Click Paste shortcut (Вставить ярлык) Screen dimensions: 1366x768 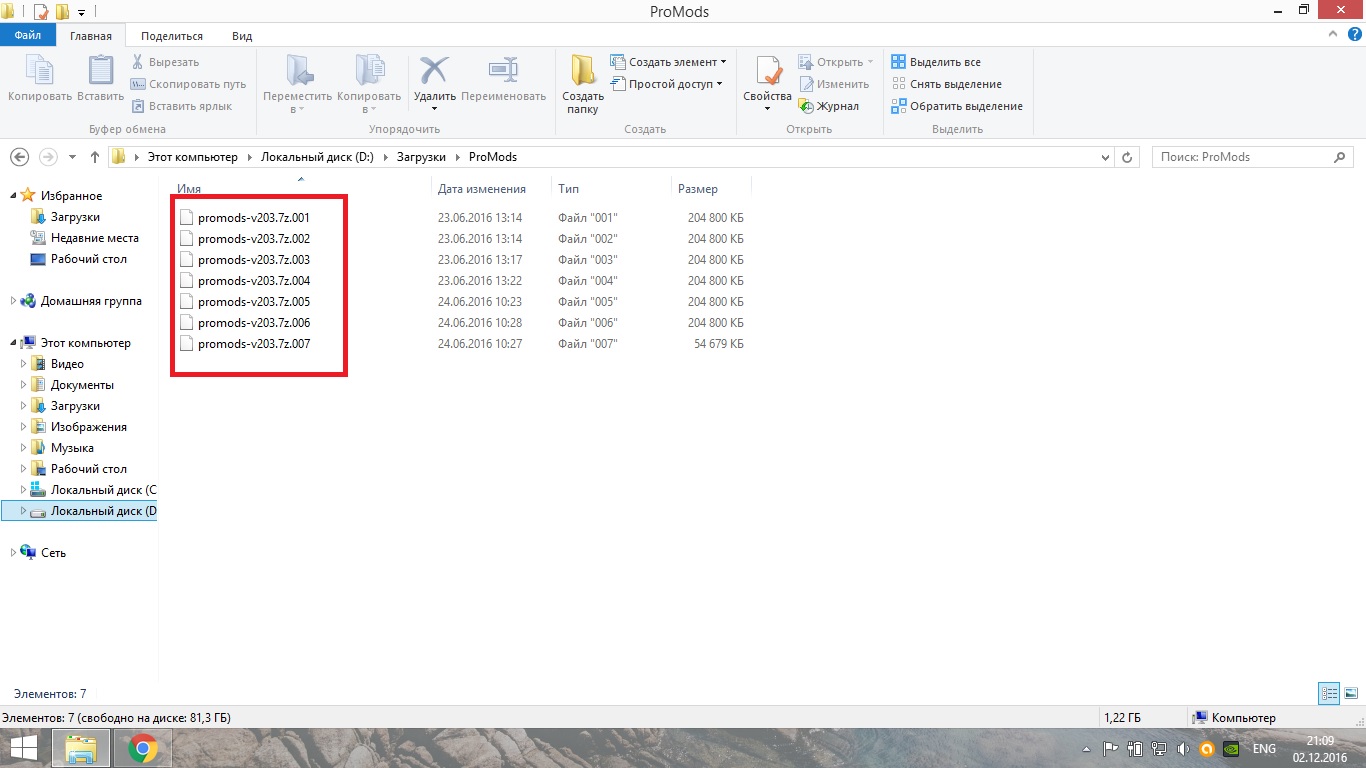(x=181, y=106)
